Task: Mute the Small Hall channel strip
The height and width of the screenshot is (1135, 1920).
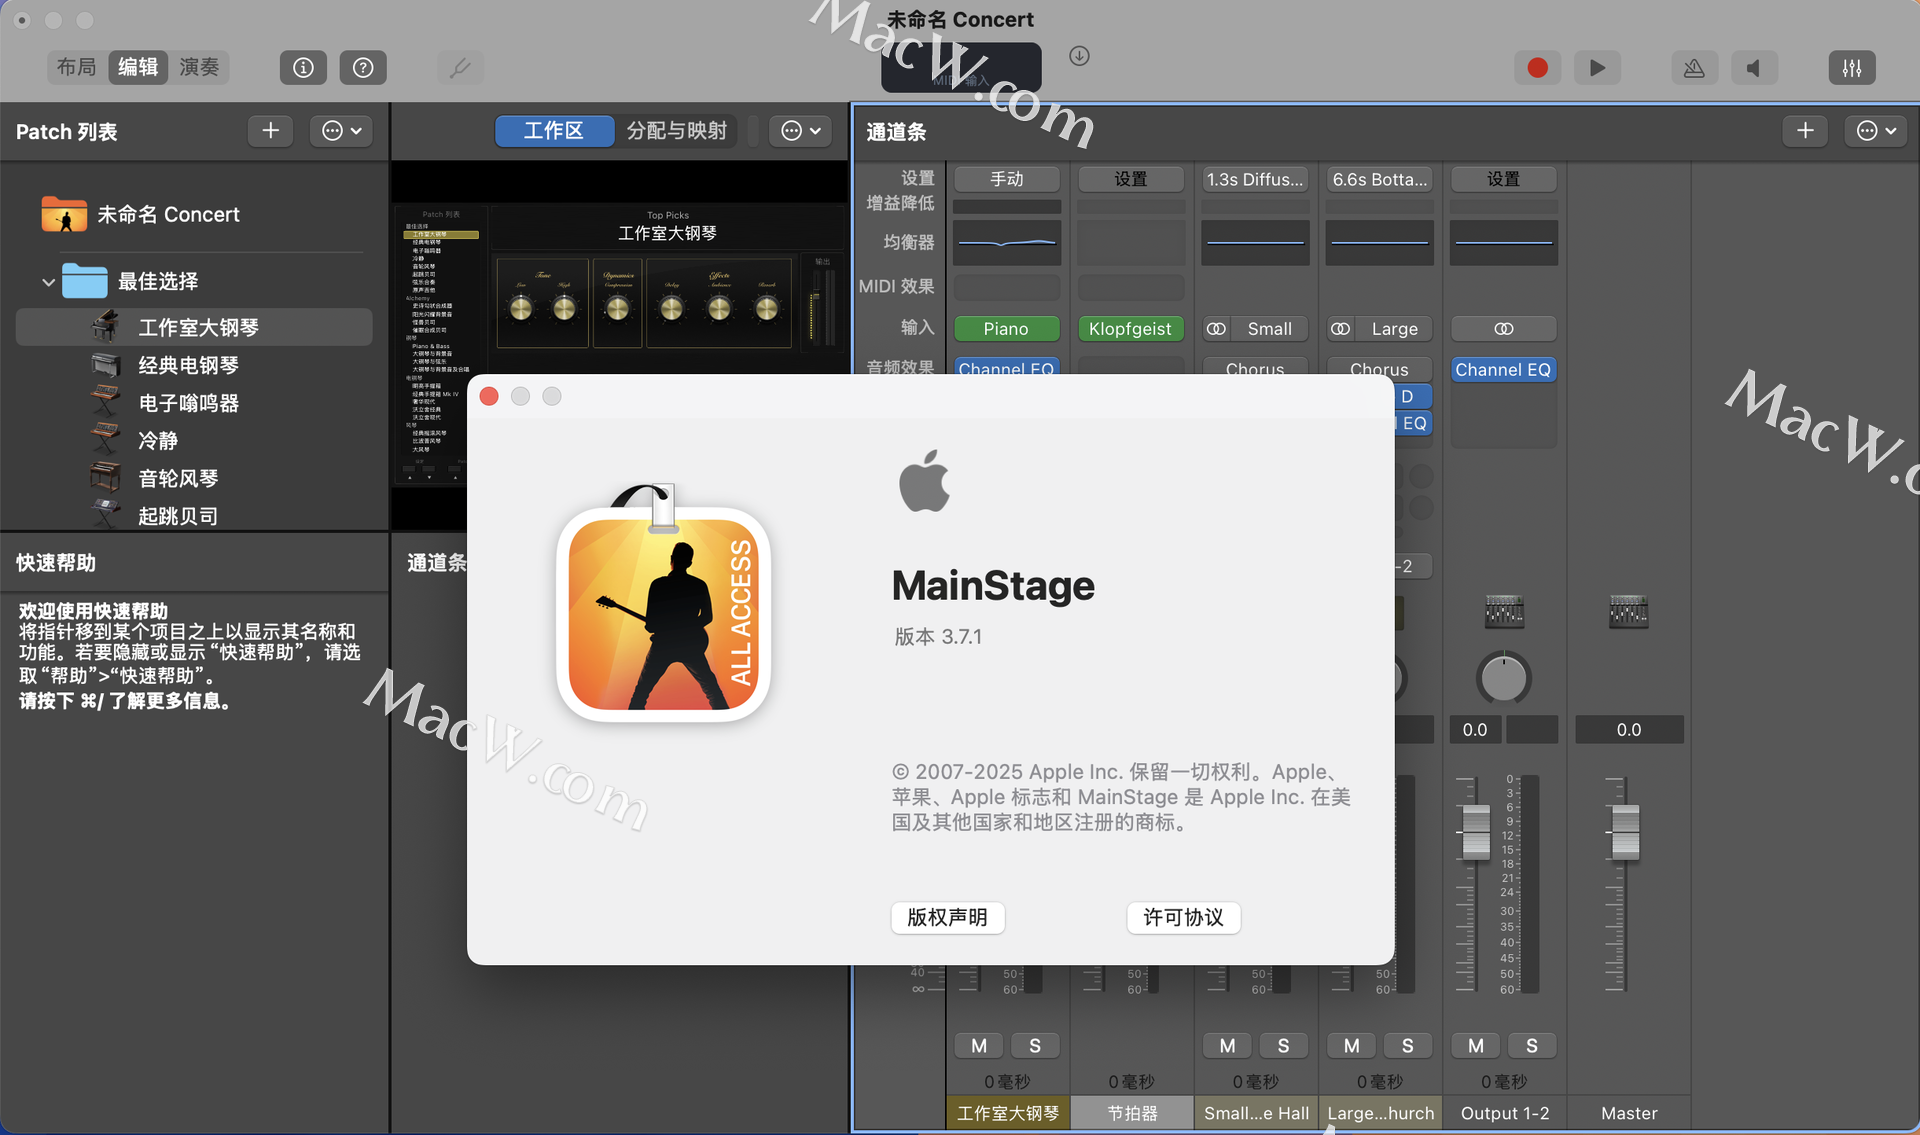Action: [x=1227, y=1045]
